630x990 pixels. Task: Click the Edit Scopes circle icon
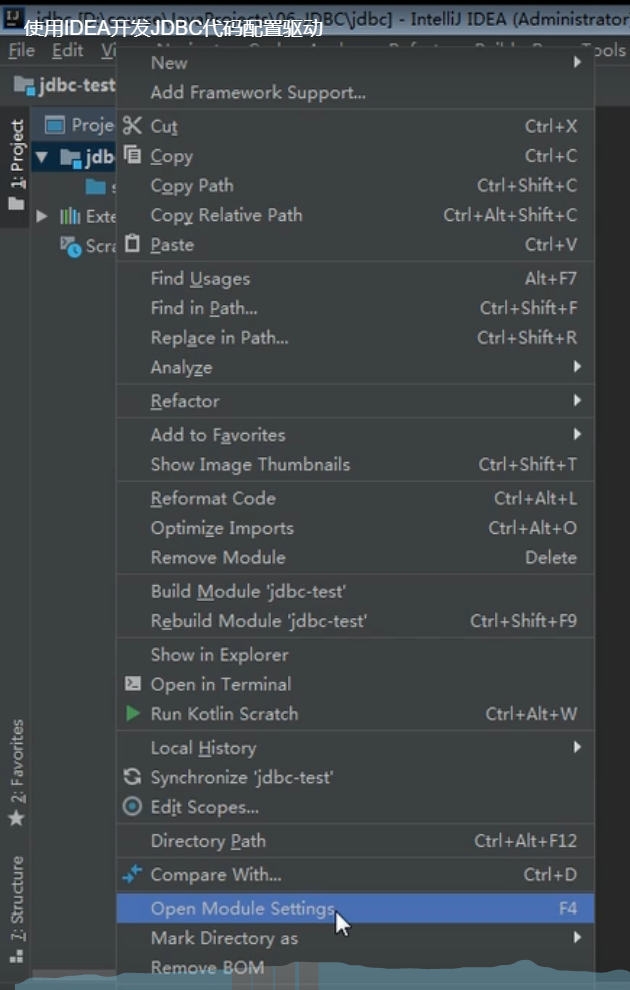tap(132, 806)
